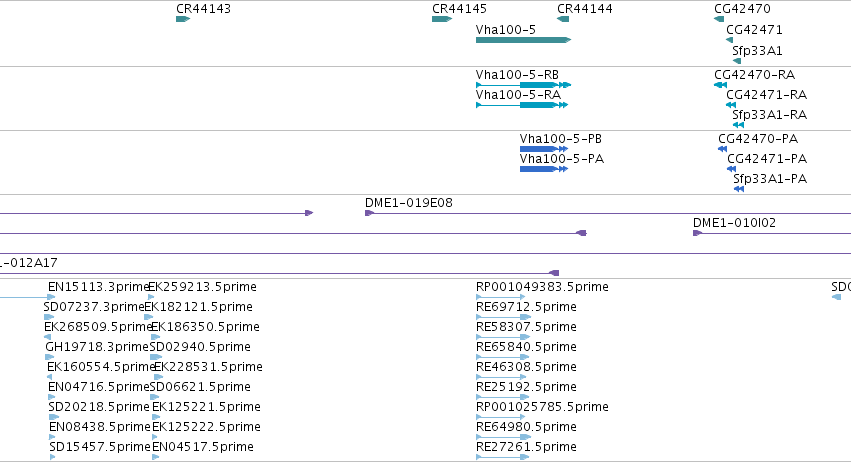
Task: Click the CG42471-RA transcript
Action: pyautogui.click(x=731, y=105)
